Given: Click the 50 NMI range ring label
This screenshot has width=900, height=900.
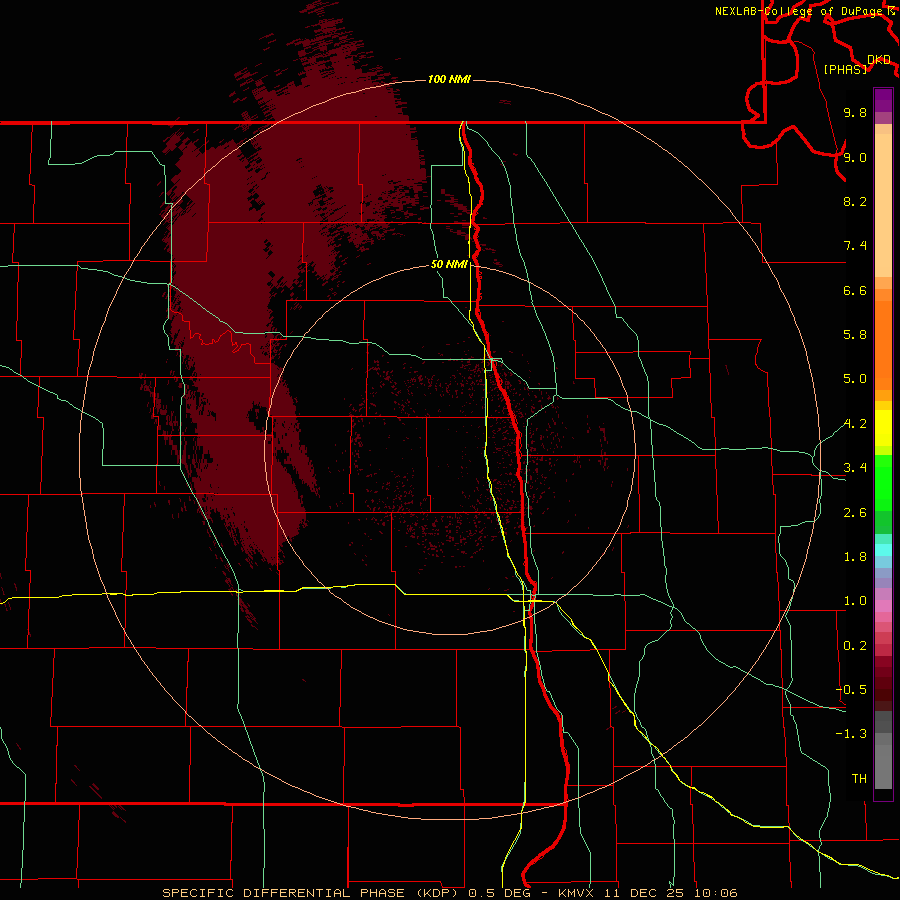Looking at the screenshot, I should click(x=449, y=264).
